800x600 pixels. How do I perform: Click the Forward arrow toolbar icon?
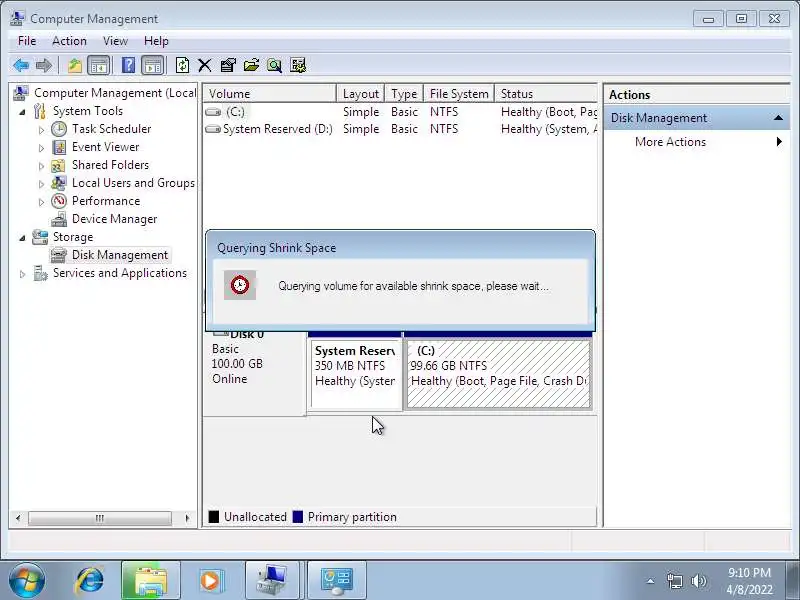[44, 65]
